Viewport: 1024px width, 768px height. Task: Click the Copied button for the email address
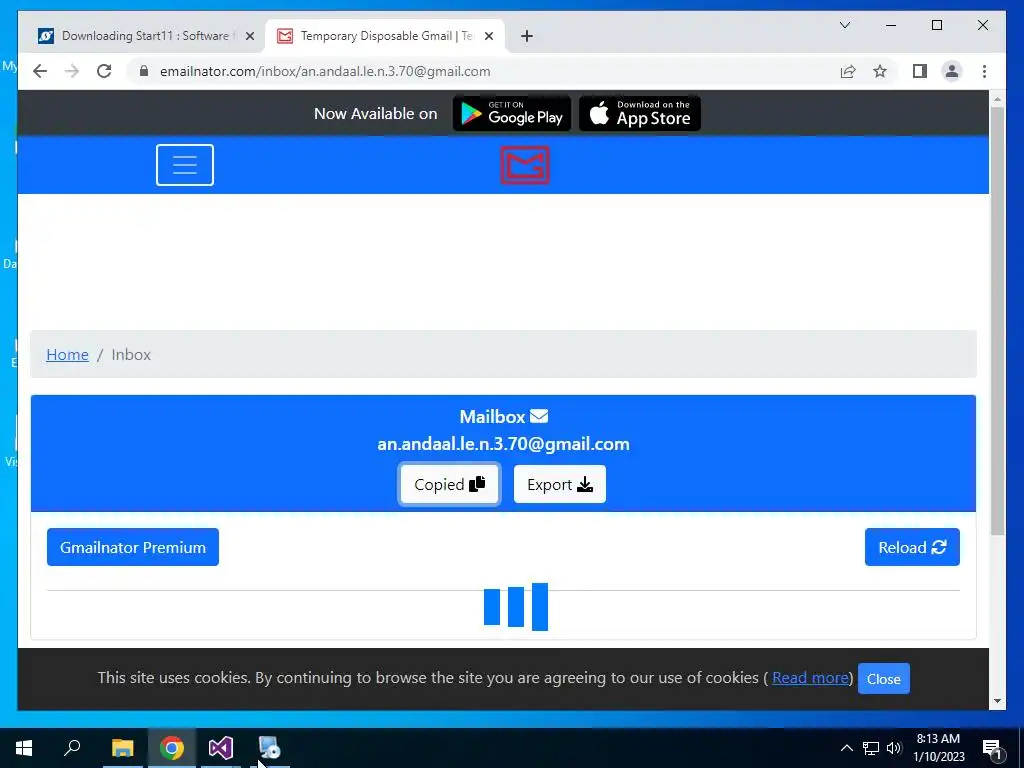coord(449,484)
